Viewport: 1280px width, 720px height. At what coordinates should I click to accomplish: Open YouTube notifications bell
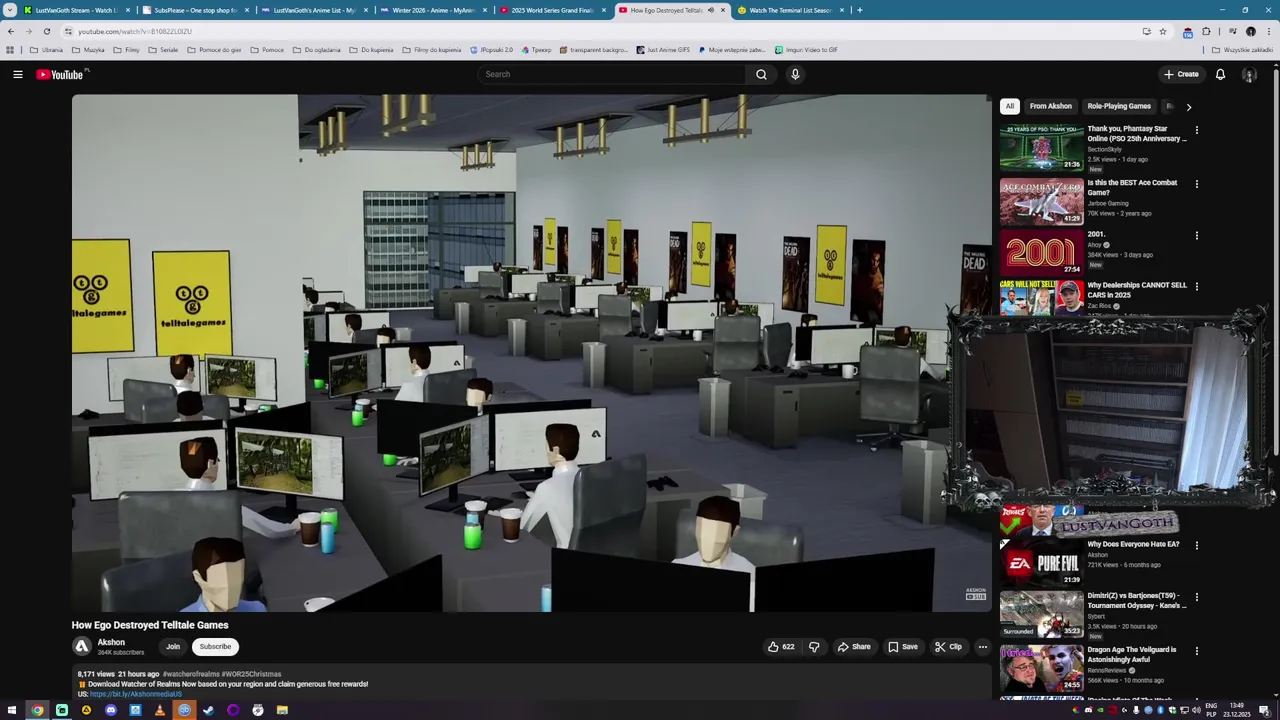pyautogui.click(x=1220, y=74)
